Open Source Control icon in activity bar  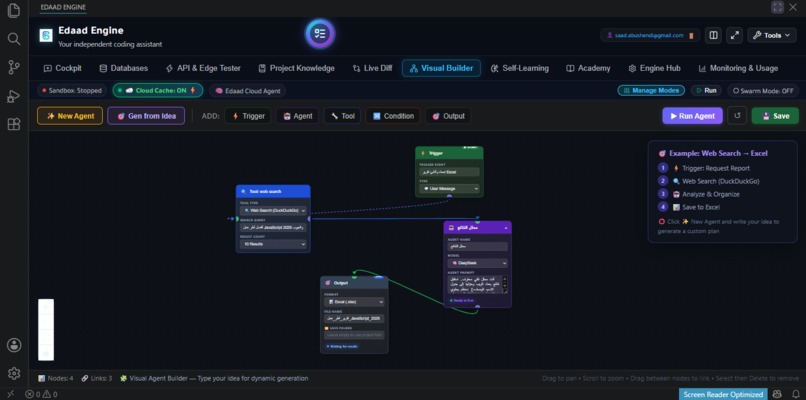tap(14, 67)
